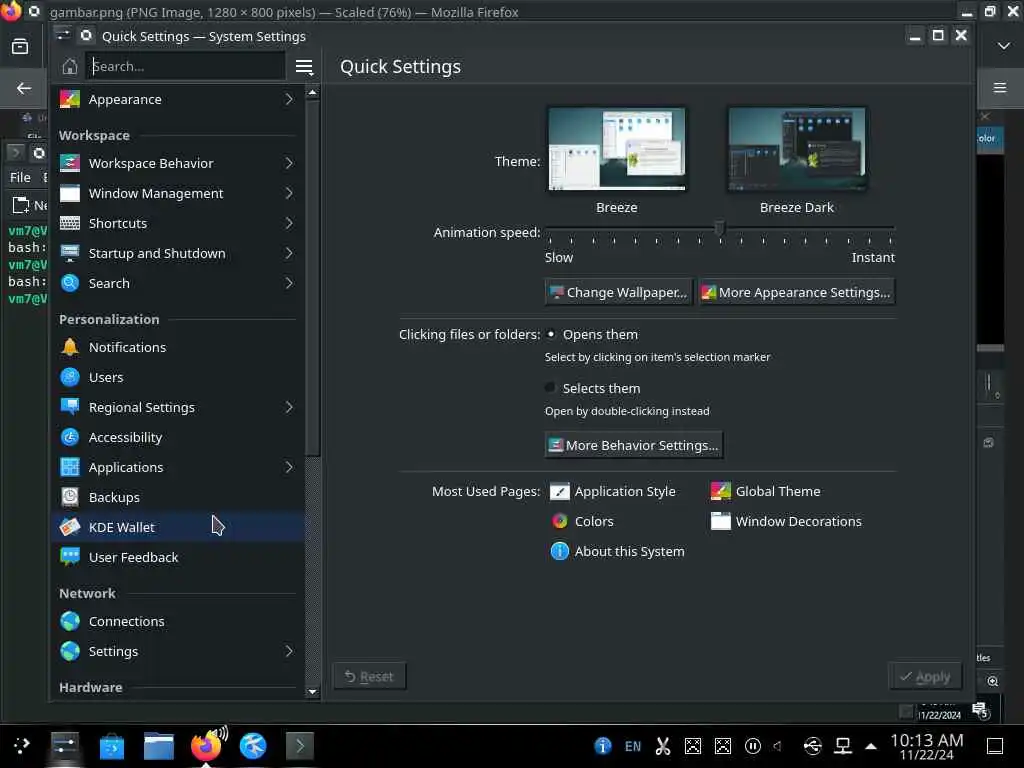Click the Regional Settings icon
The height and width of the screenshot is (768, 1024).
click(70, 408)
